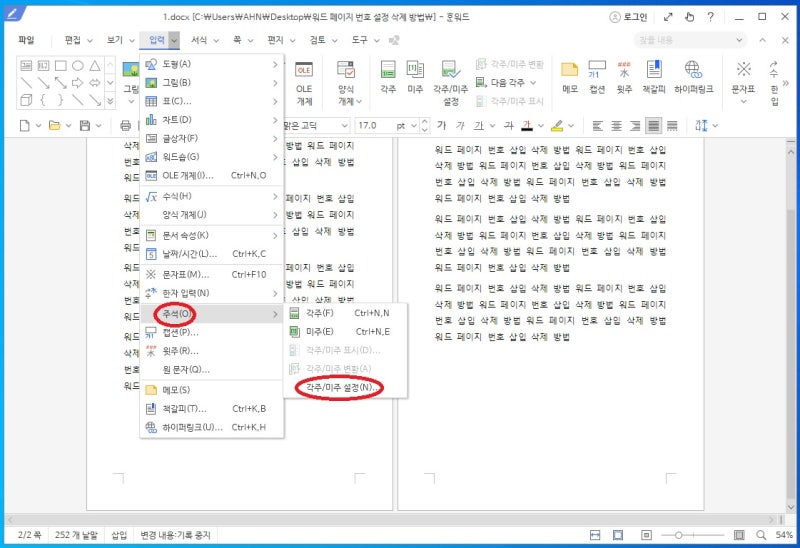
Task: Apply the yellow highlighter color
Action: point(557,126)
